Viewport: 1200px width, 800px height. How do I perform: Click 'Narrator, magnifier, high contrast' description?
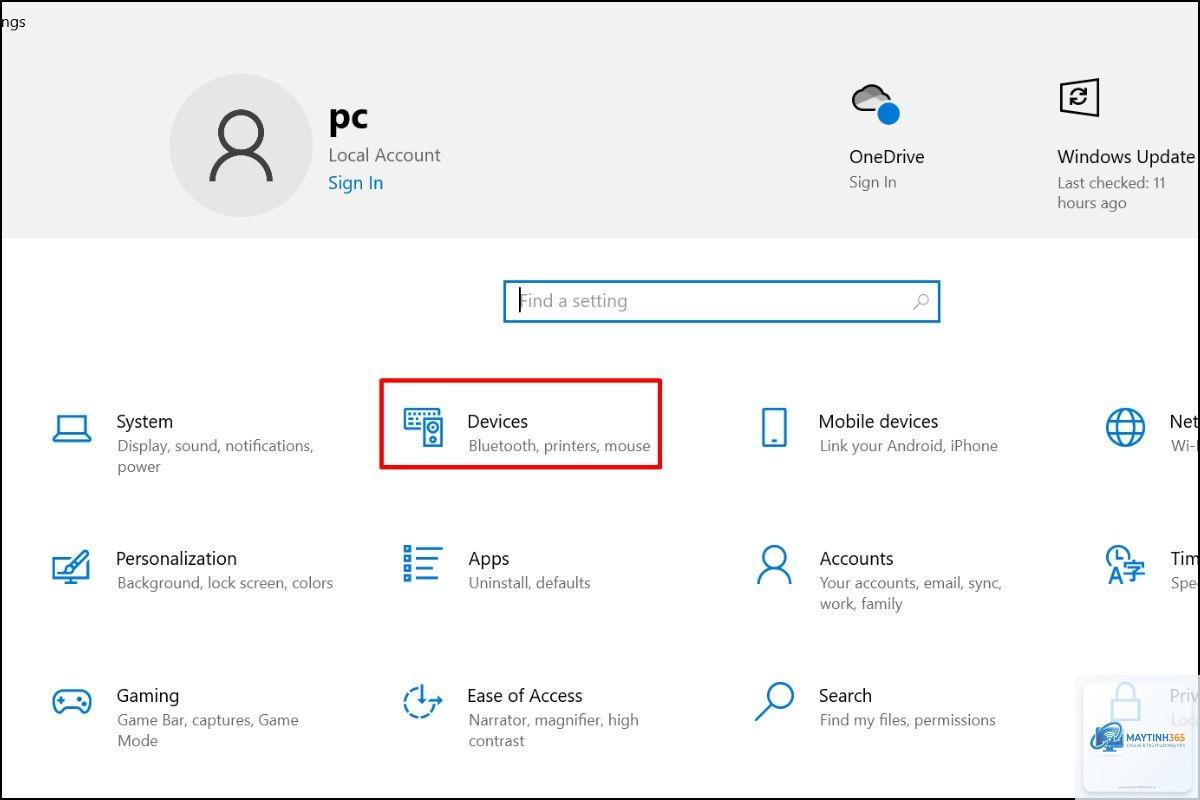click(553, 730)
